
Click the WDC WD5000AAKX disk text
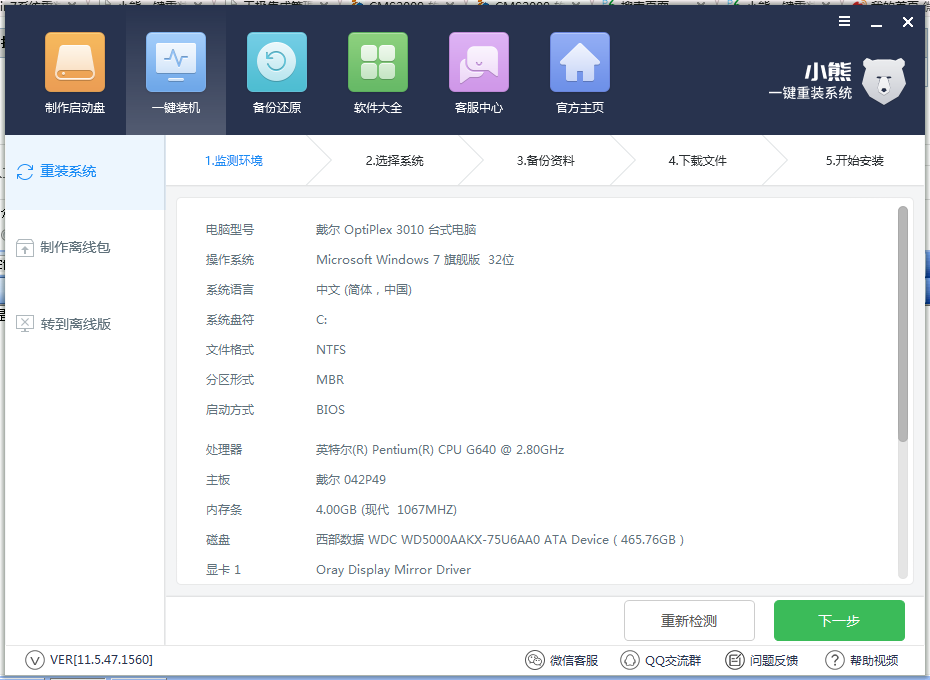click(500, 540)
